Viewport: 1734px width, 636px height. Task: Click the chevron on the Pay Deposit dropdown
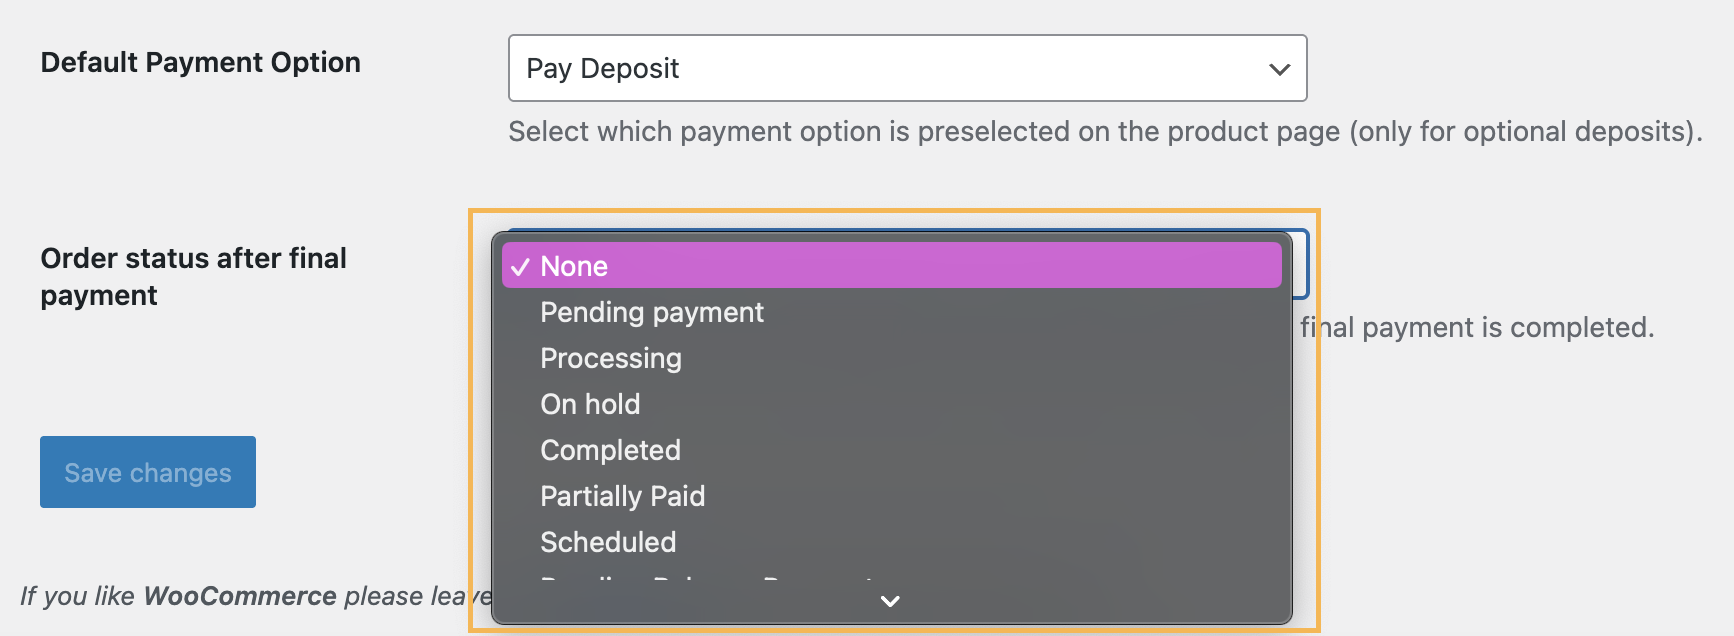click(1279, 69)
